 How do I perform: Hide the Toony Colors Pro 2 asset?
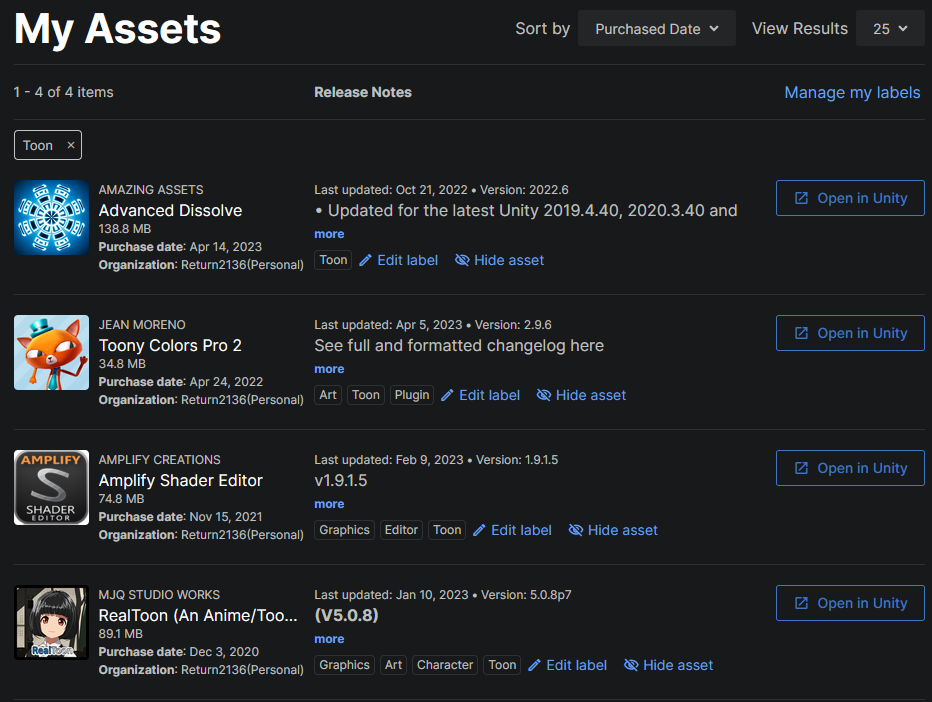click(x=581, y=395)
